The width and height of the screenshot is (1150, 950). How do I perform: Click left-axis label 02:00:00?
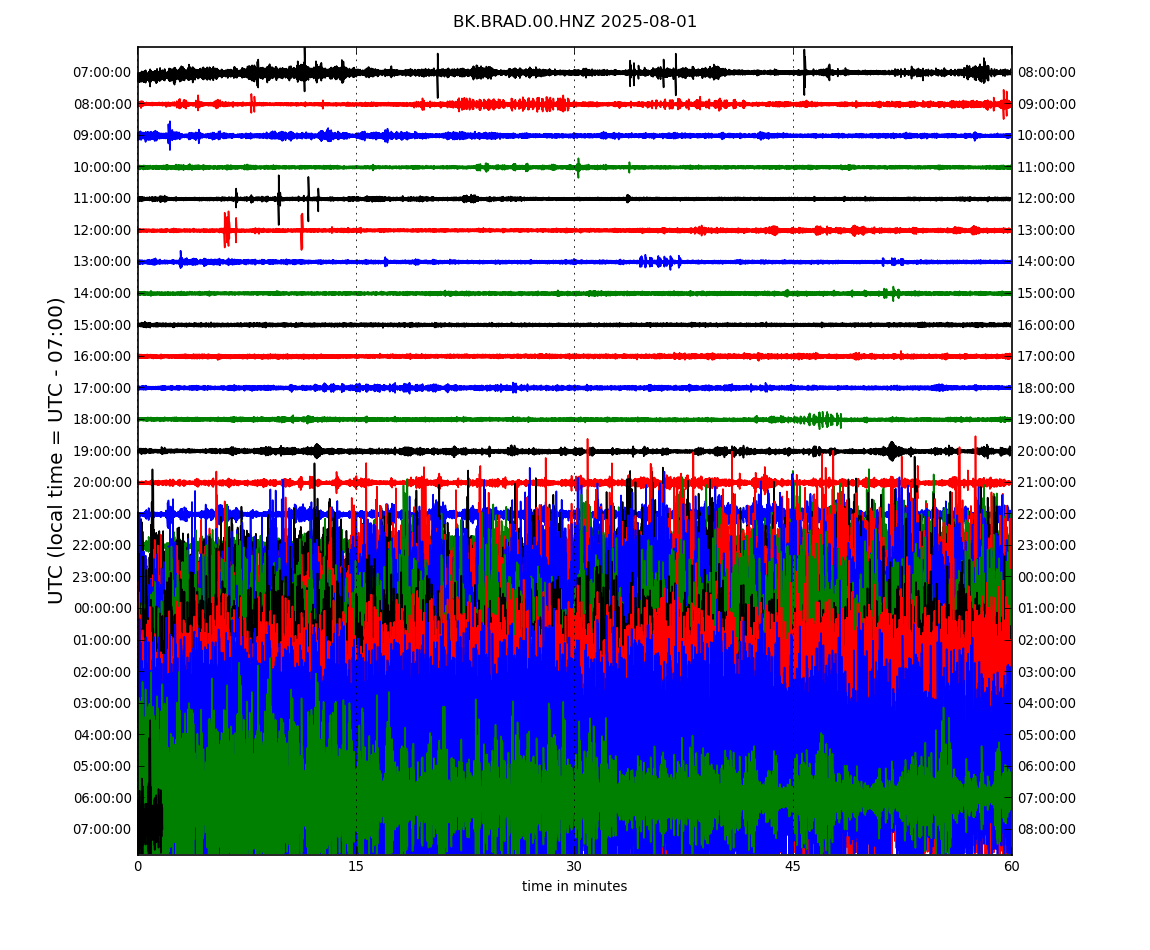tap(103, 672)
